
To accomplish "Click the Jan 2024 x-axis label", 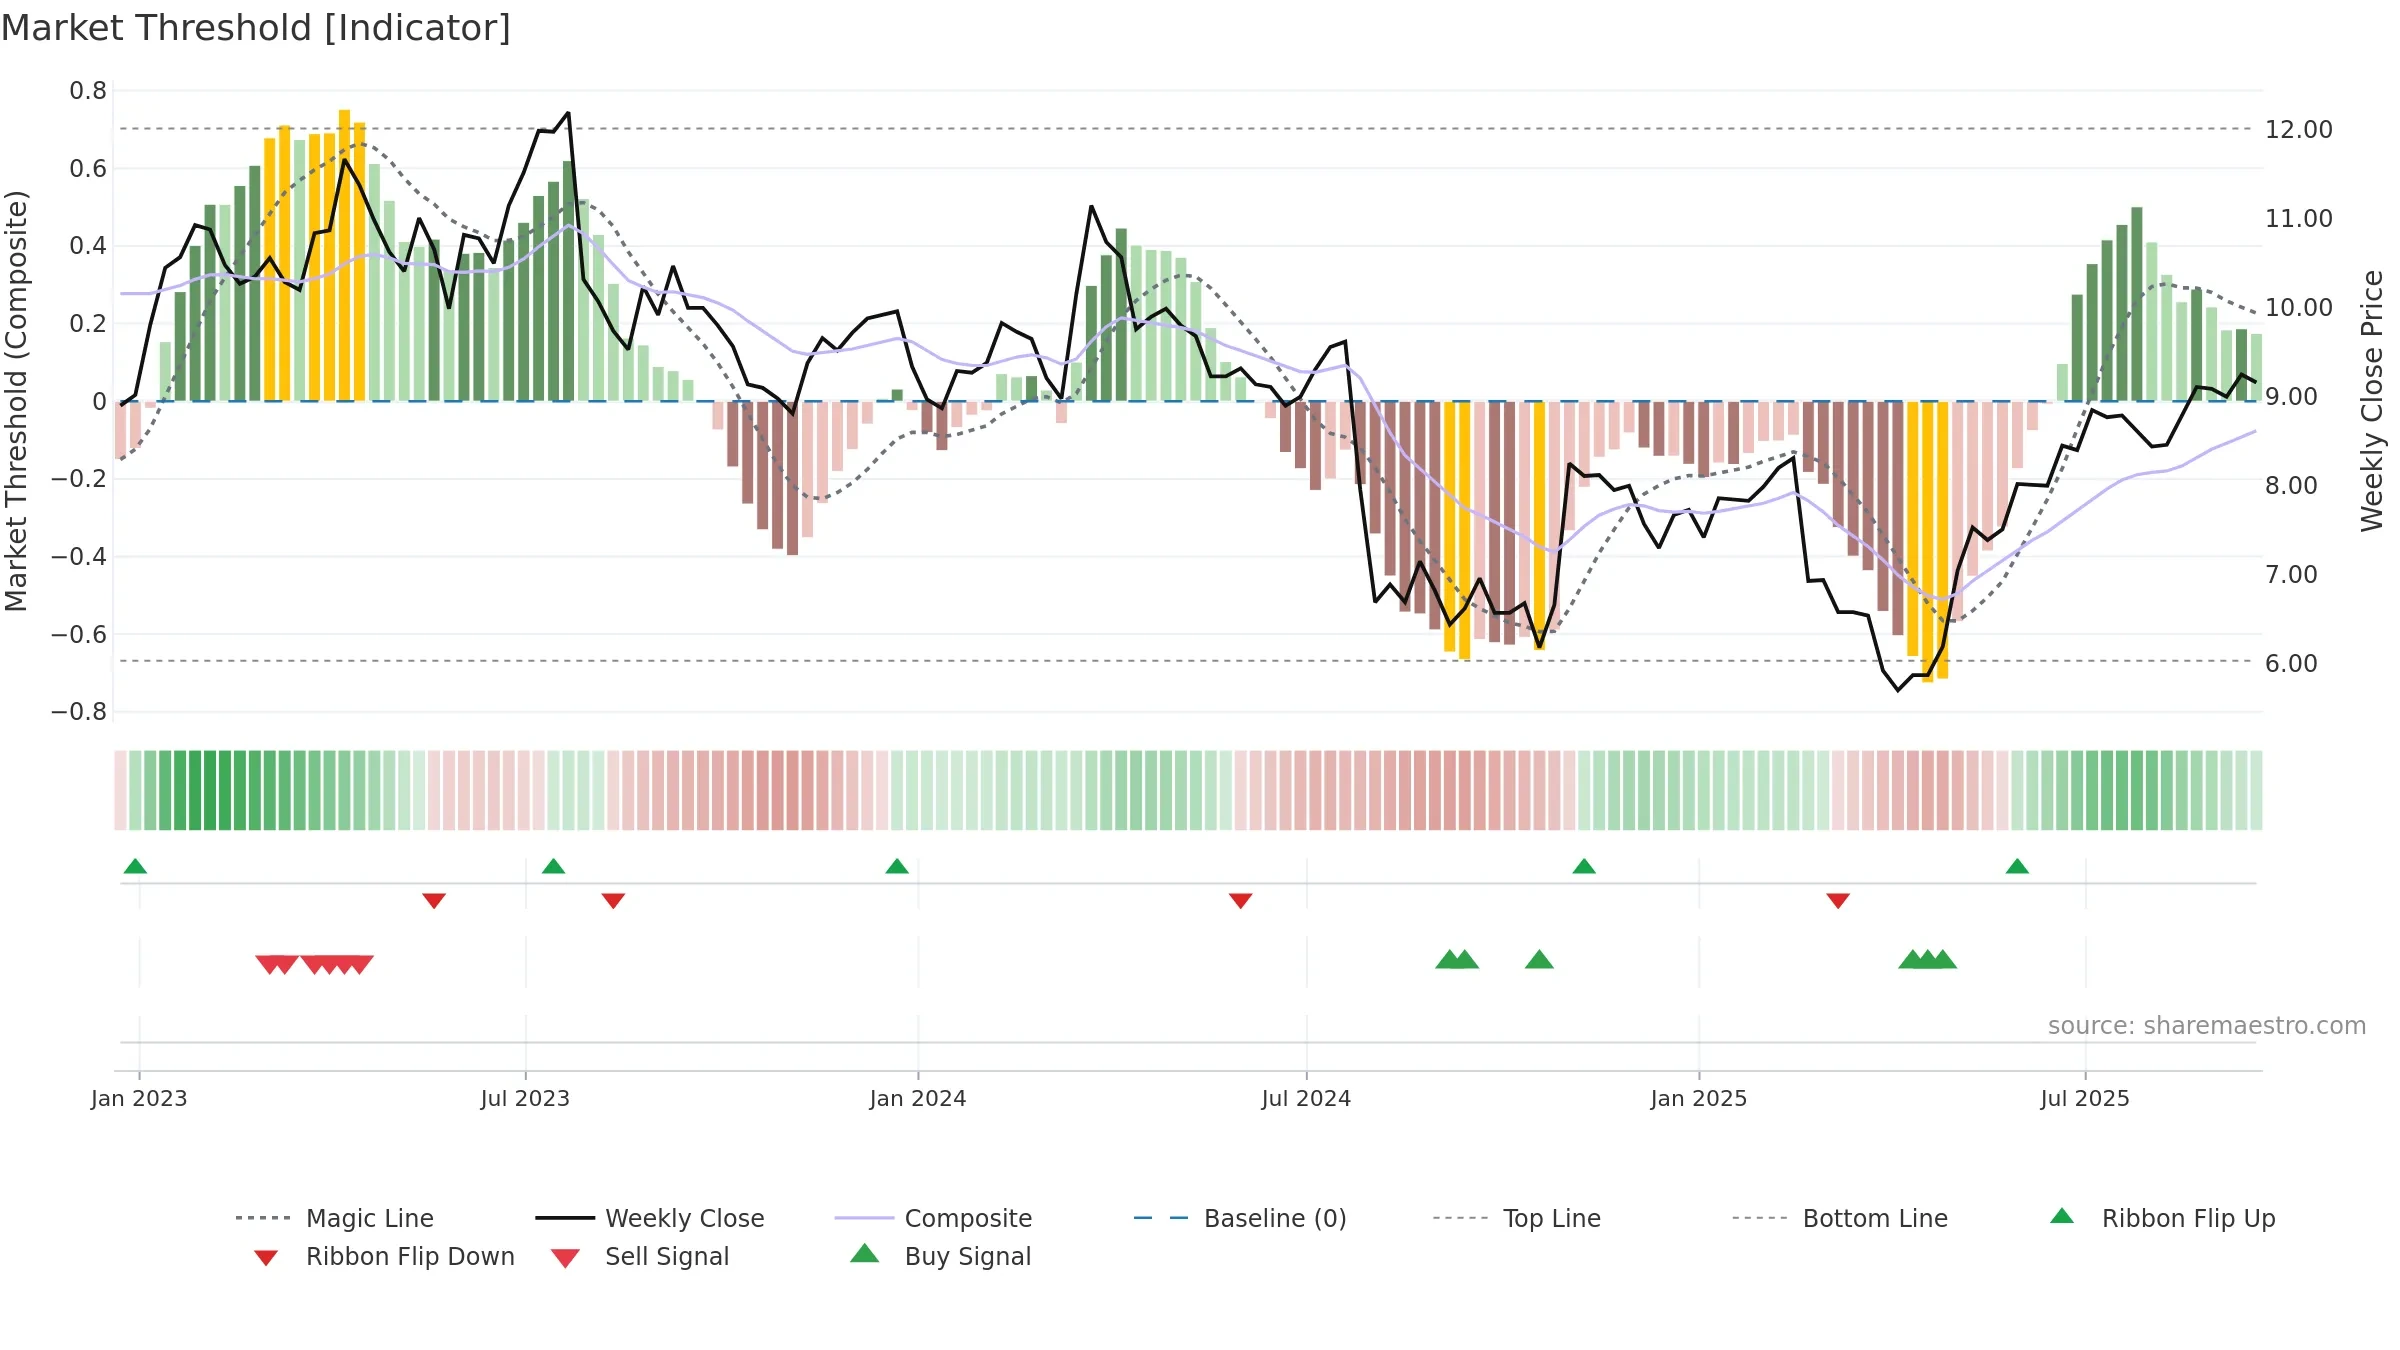I will [x=918, y=1098].
